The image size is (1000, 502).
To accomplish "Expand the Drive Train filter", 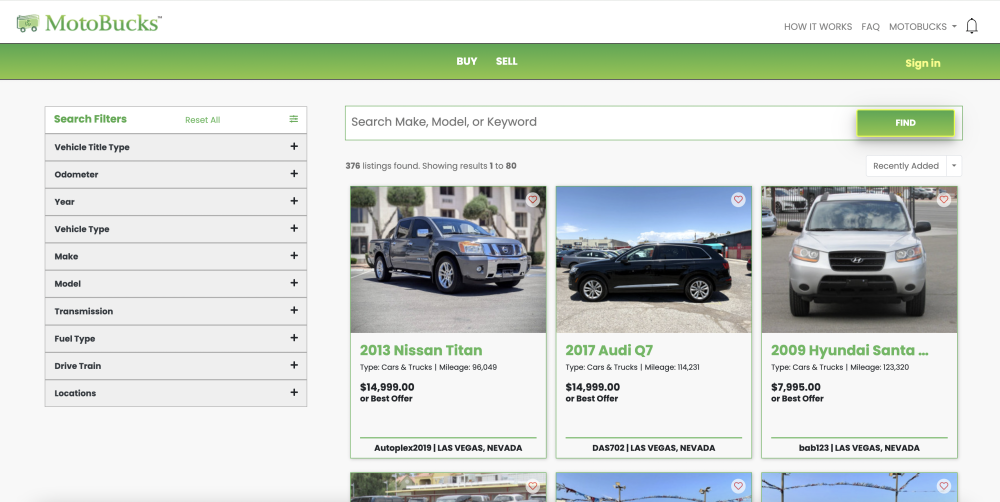I will pos(176,366).
